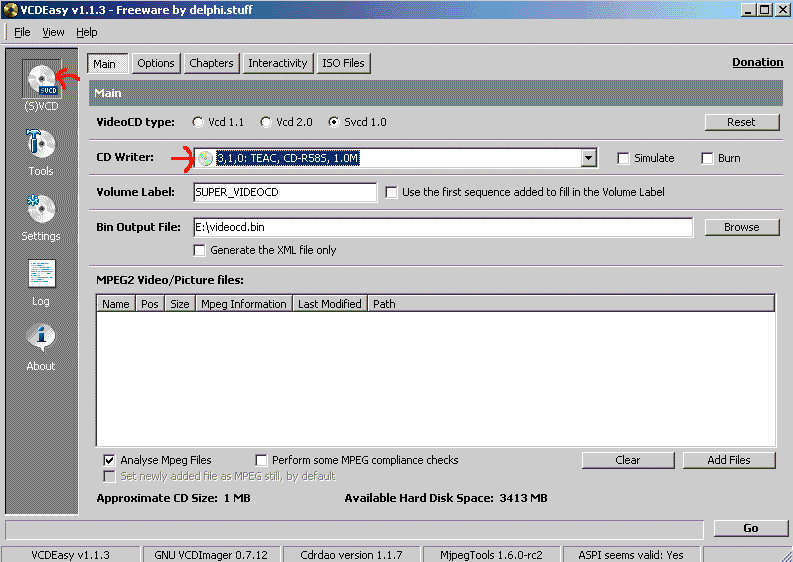Open the View menu
This screenshot has width=793, height=562.
coord(53,32)
